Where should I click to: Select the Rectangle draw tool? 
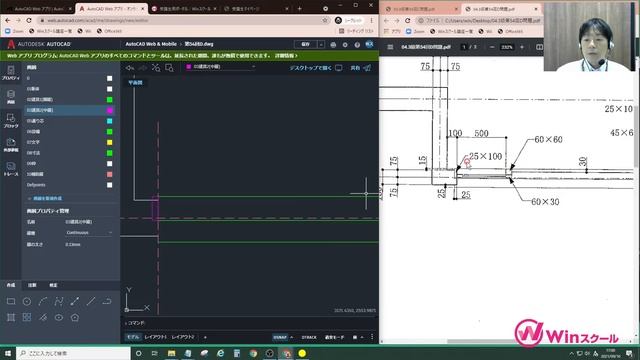point(11,301)
